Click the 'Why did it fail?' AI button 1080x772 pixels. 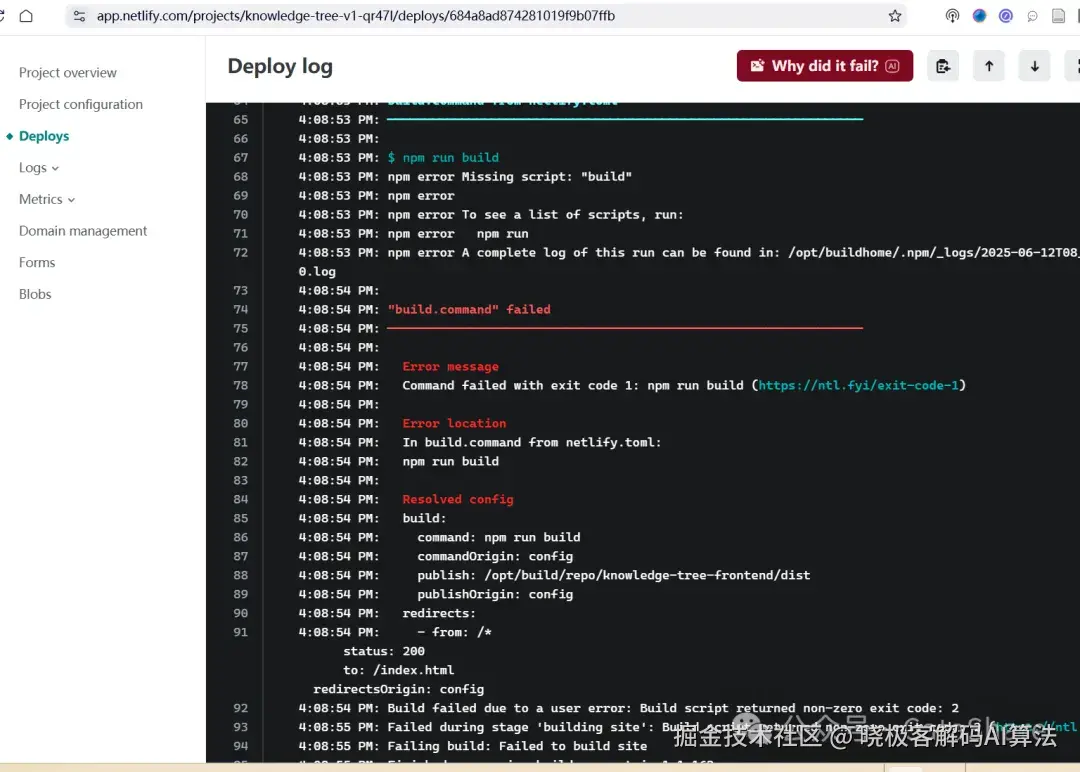(x=824, y=66)
